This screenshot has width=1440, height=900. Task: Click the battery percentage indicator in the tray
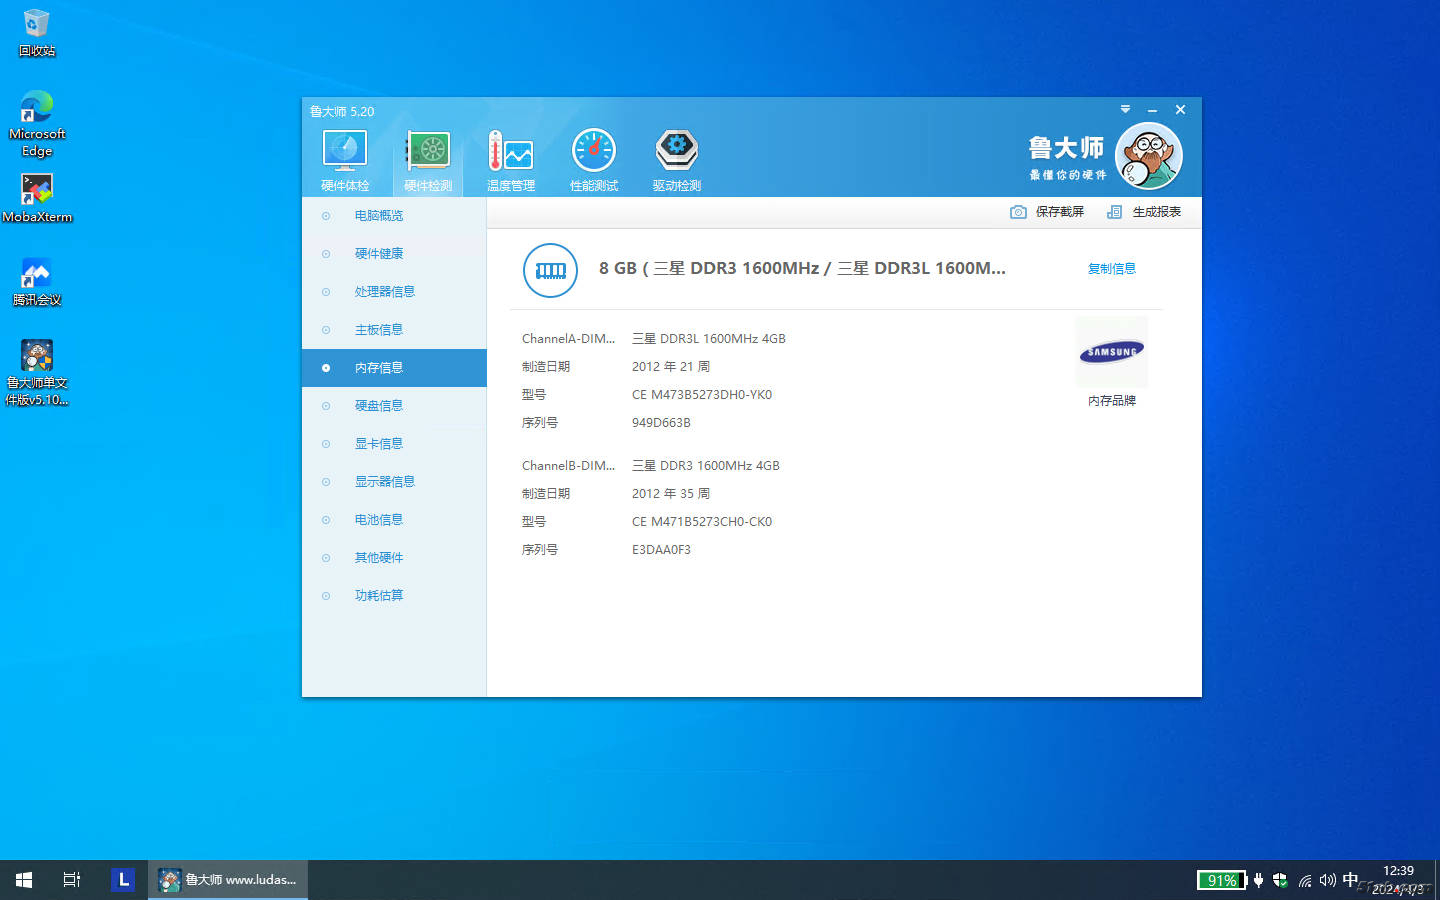pos(1221,880)
